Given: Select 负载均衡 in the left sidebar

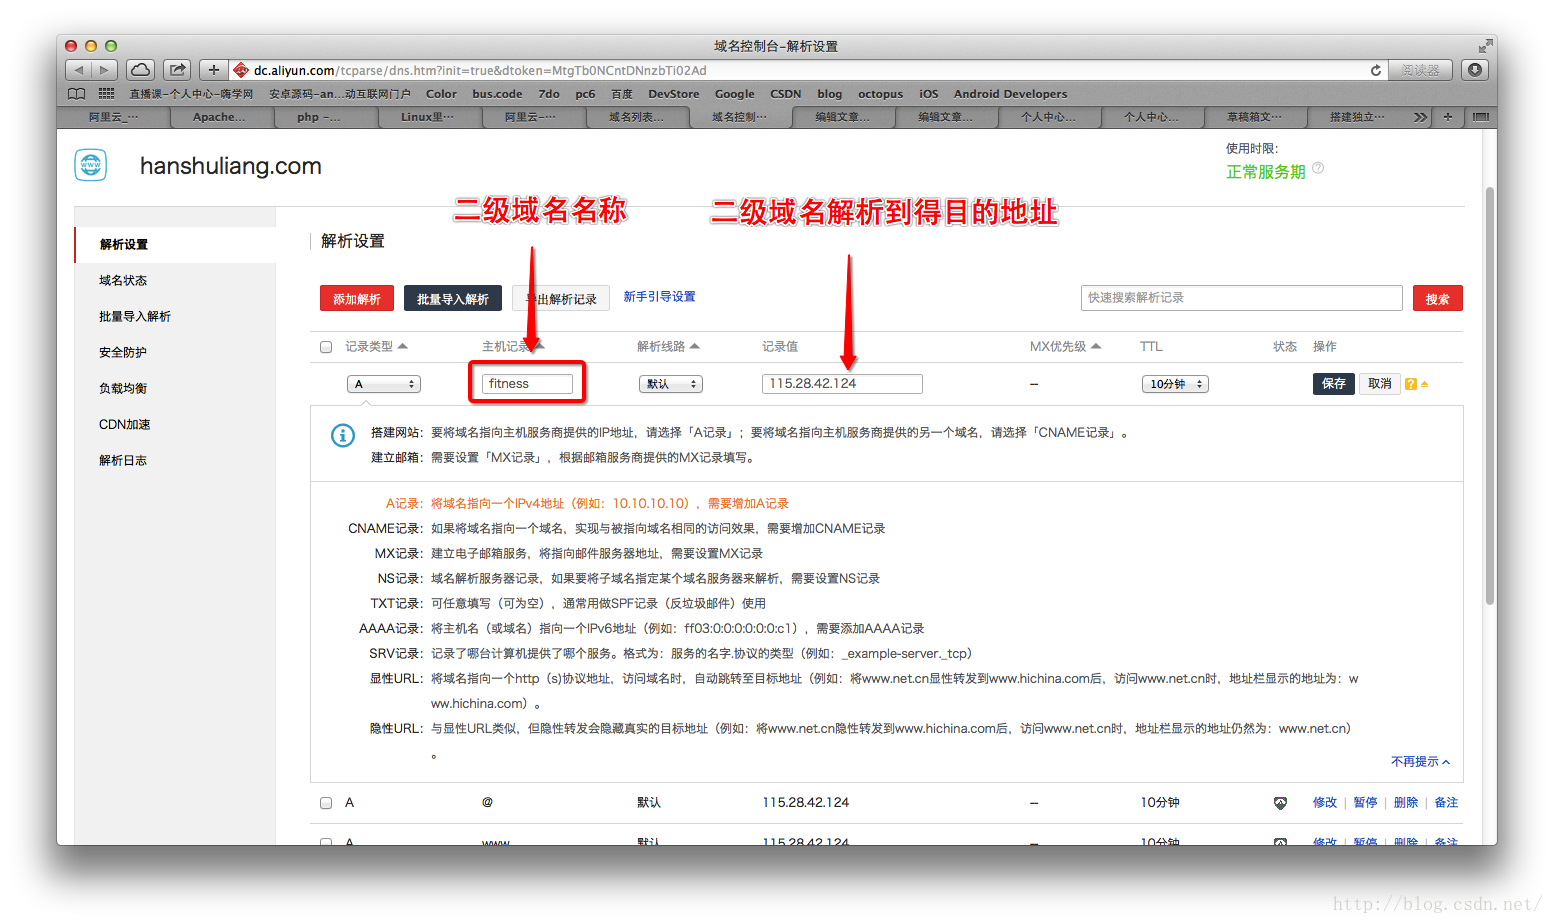Looking at the screenshot, I should (123, 389).
